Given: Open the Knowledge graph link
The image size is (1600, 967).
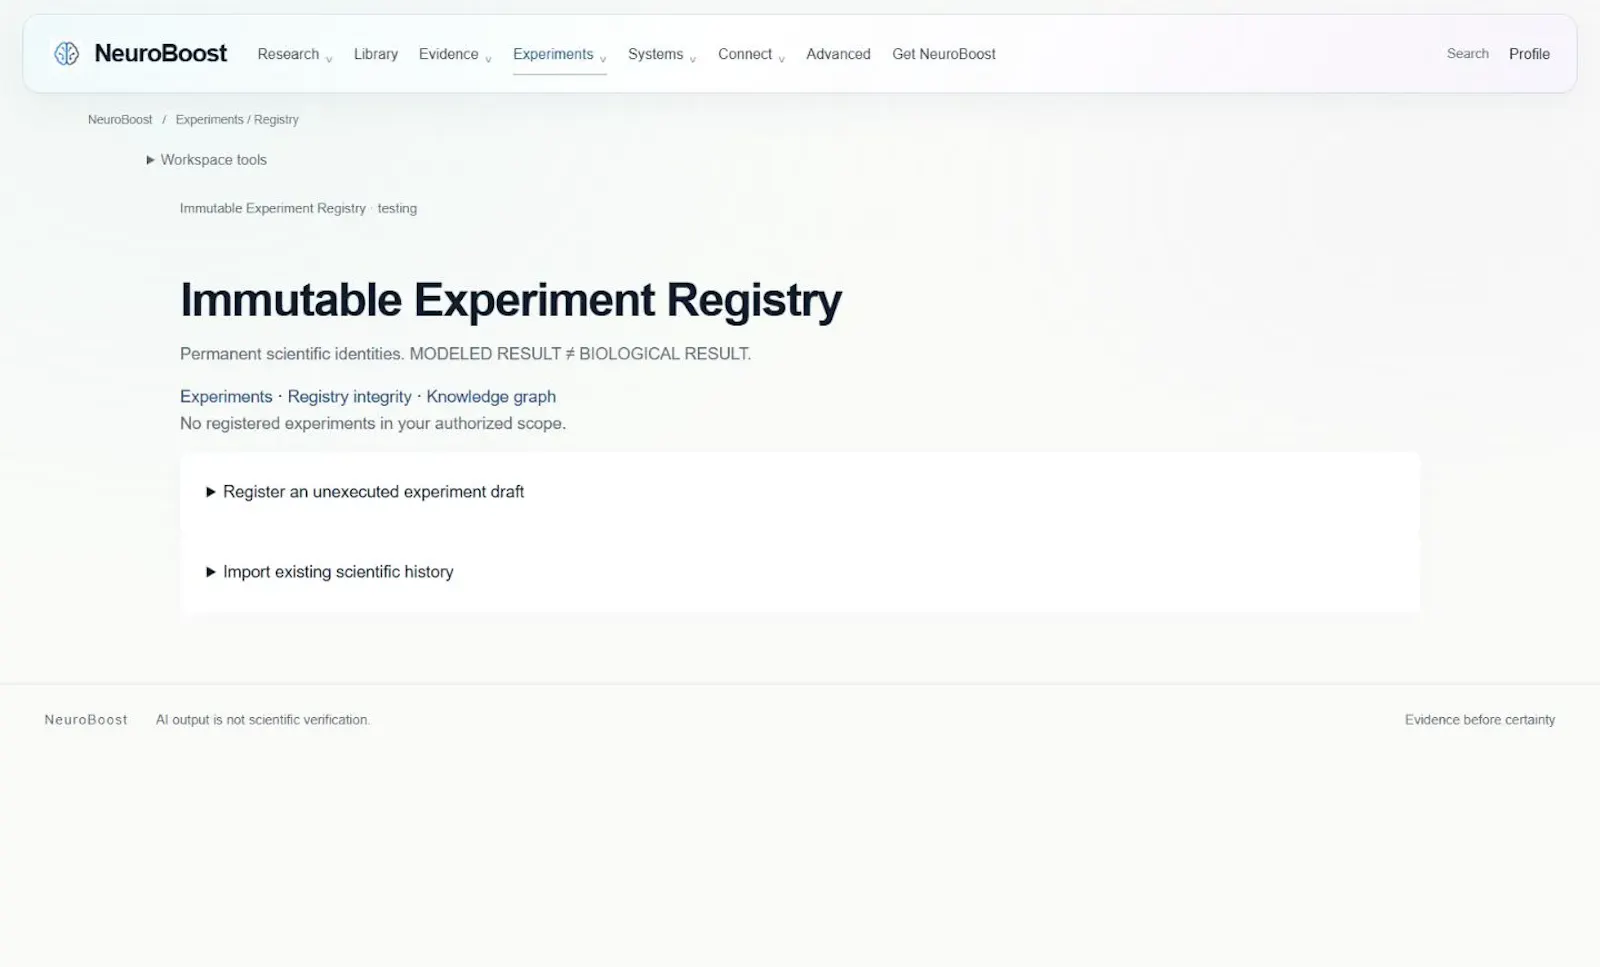Looking at the screenshot, I should tap(491, 397).
